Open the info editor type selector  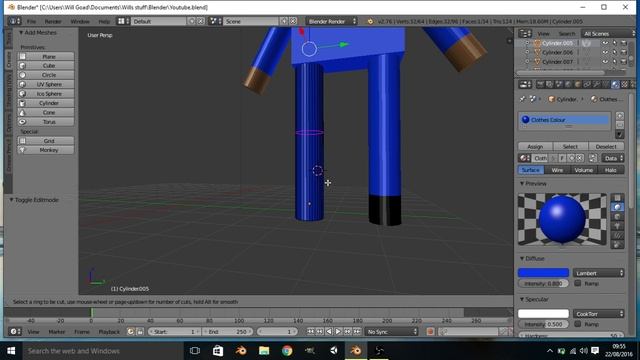(x=14, y=21)
